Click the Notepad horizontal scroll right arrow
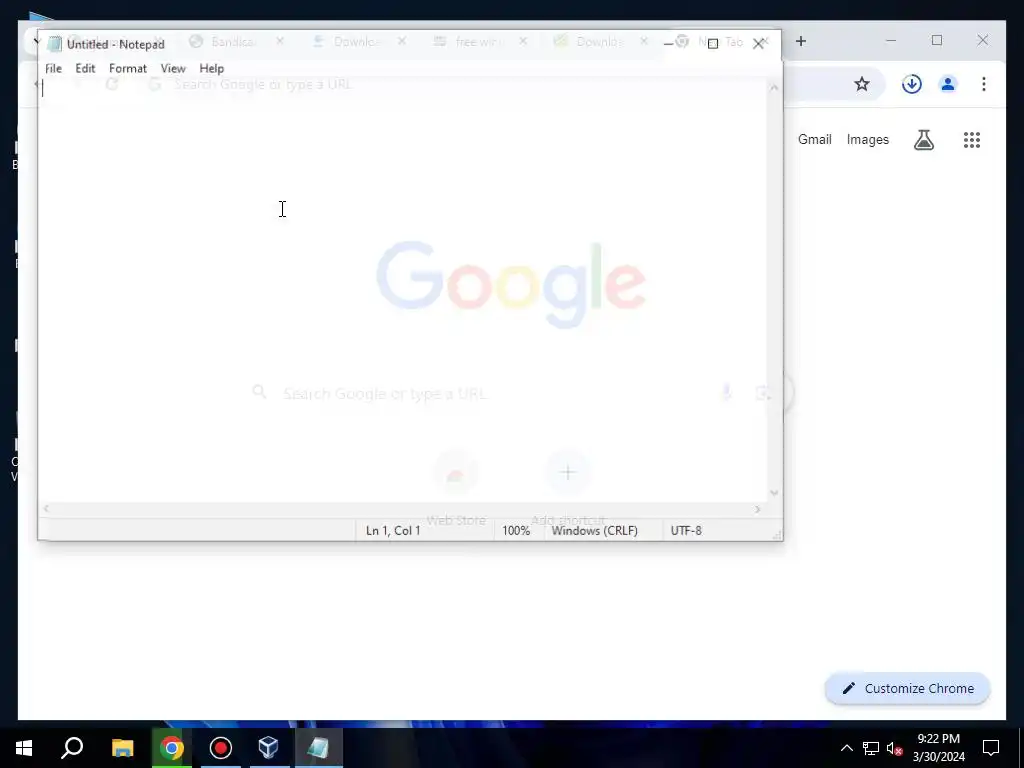This screenshot has width=1024, height=768. click(758, 509)
